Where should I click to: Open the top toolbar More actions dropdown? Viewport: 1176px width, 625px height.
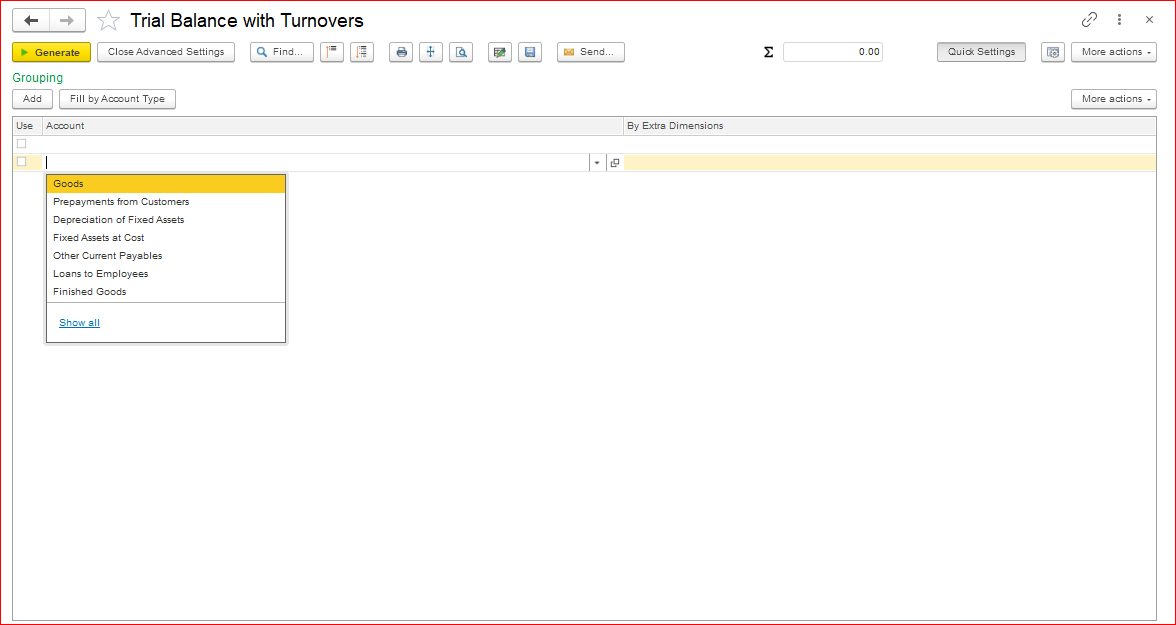point(1113,52)
